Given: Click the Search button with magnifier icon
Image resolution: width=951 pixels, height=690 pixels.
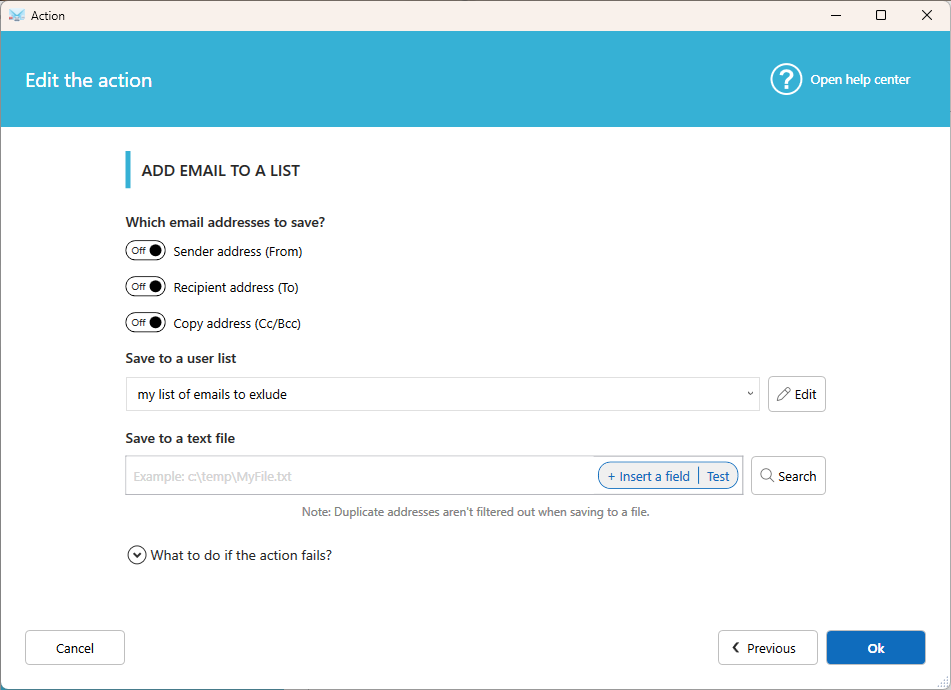Looking at the screenshot, I should (x=788, y=476).
